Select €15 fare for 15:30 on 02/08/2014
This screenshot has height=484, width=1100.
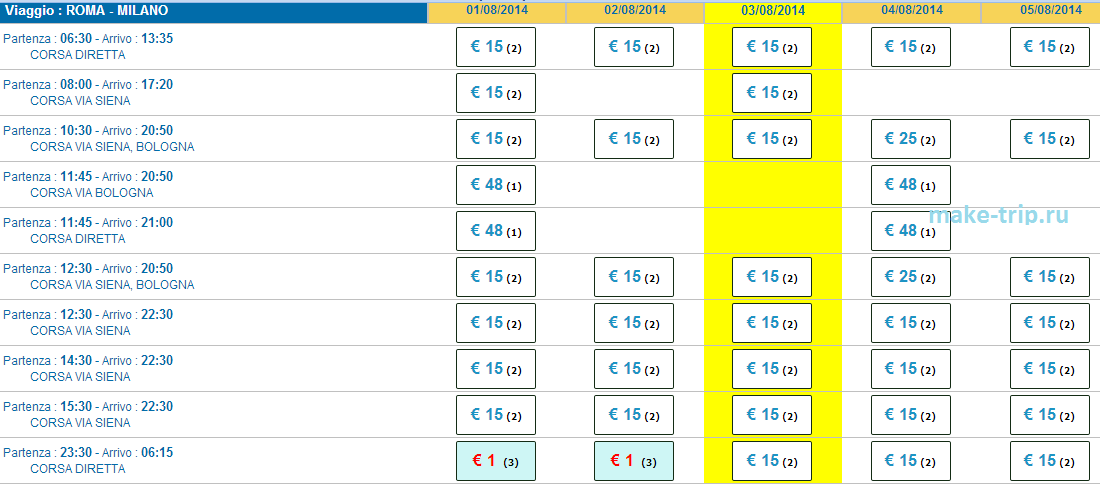(634, 415)
